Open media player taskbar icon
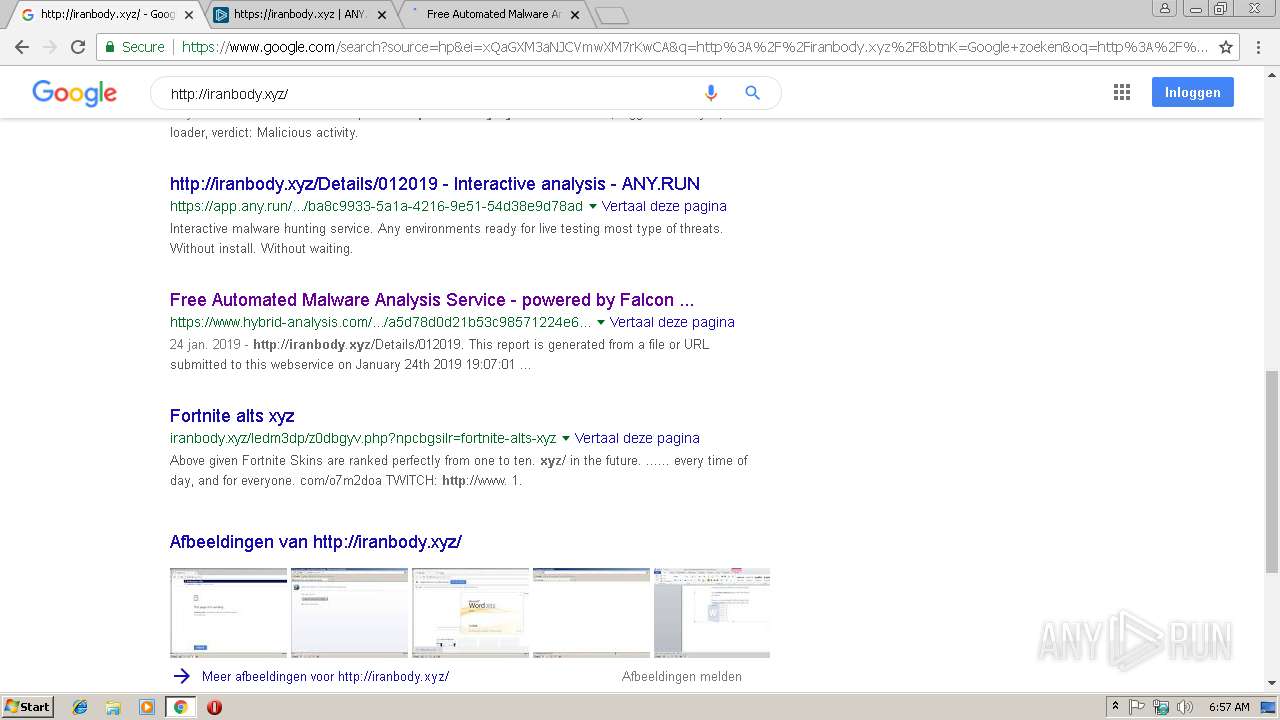Screen dimensions: 1280x720 click(147, 707)
